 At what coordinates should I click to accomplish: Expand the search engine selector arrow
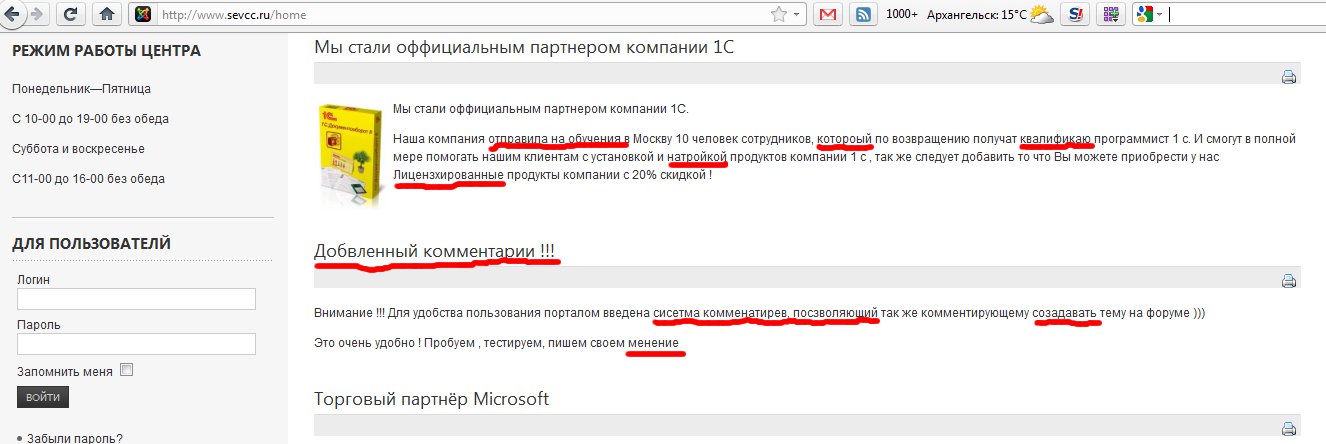click(1160, 14)
